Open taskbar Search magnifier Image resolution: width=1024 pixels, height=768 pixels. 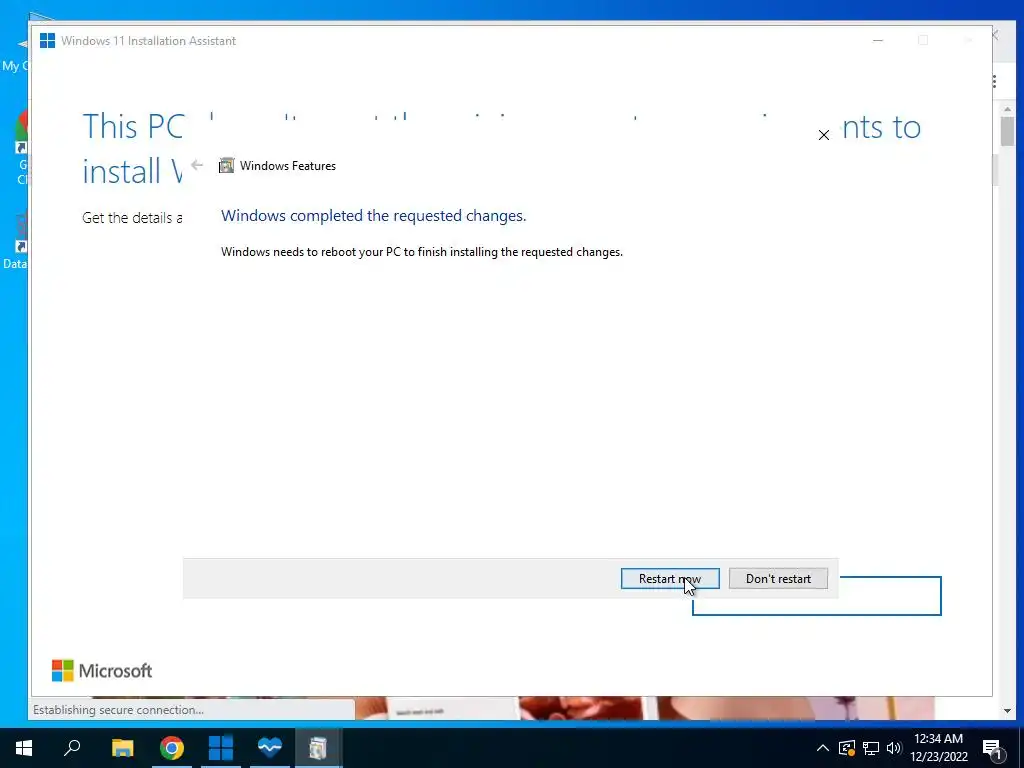(72, 748)
